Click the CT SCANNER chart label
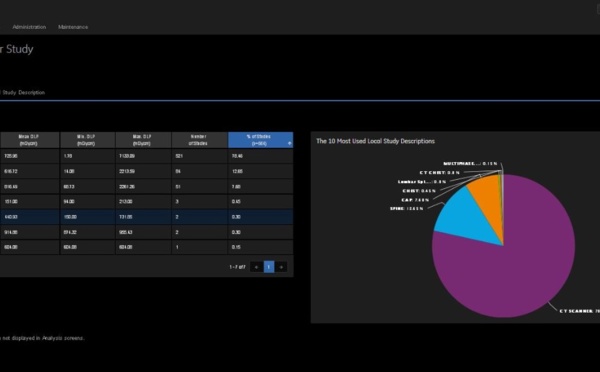The height and width of the screenshot is (372, 600). [x=579, y=311]
